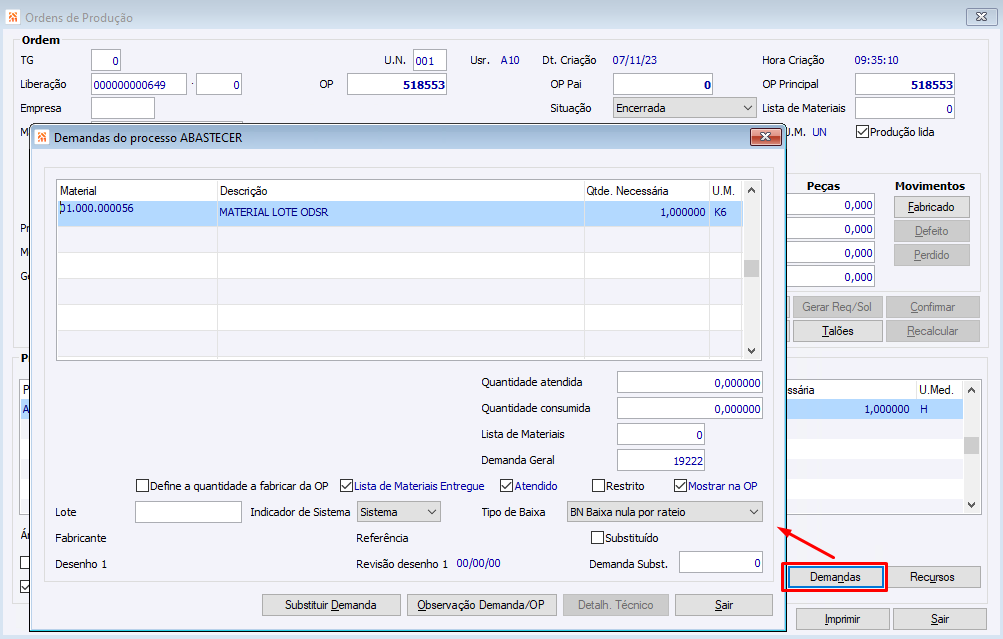Click Lista de Materiais field in dialog
The image size is (1003, 639).
coord(661,434)
